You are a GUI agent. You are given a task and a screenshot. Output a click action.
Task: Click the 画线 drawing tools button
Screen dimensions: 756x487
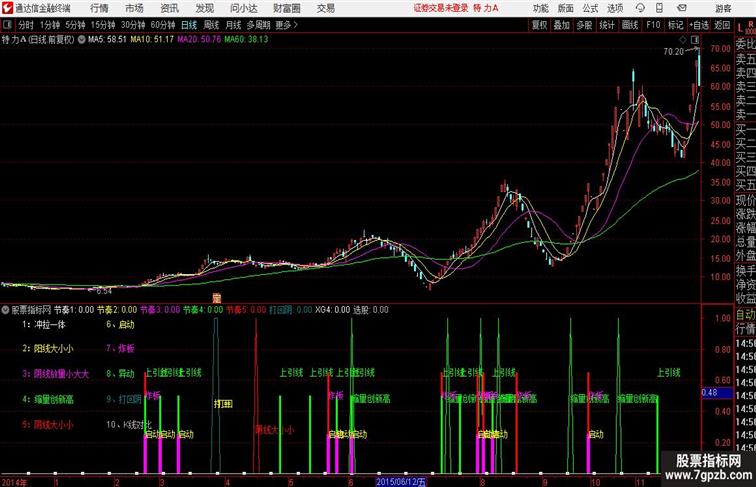630,25
